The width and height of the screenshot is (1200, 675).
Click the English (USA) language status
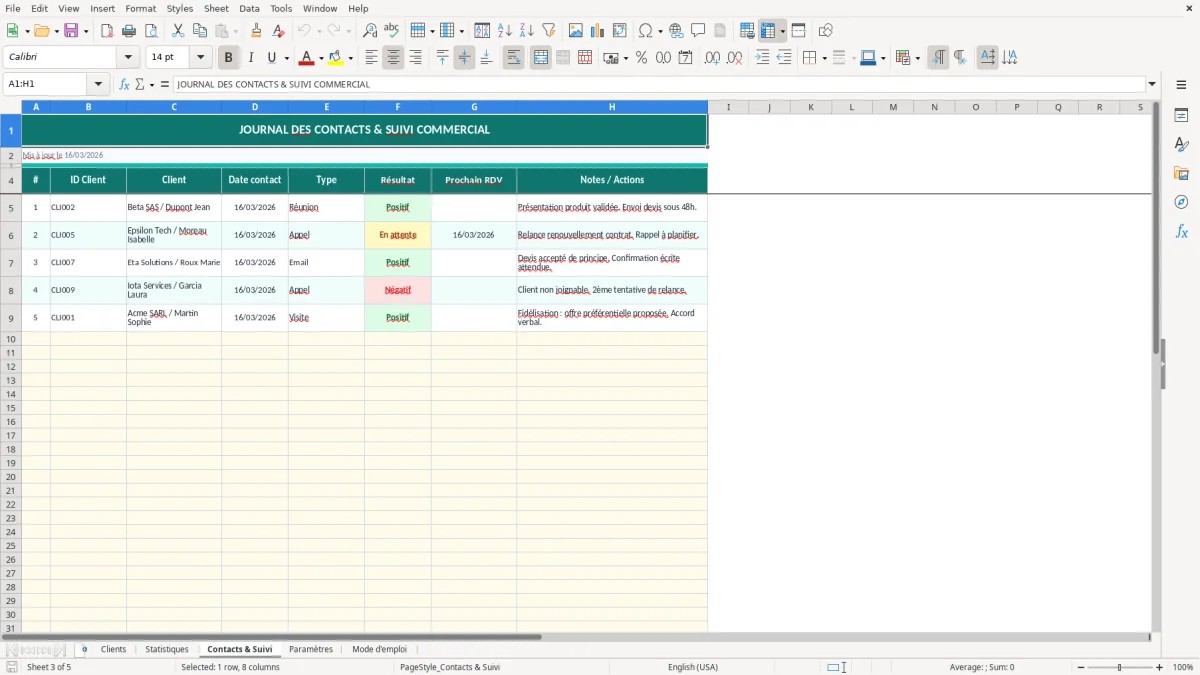(693, 667)
